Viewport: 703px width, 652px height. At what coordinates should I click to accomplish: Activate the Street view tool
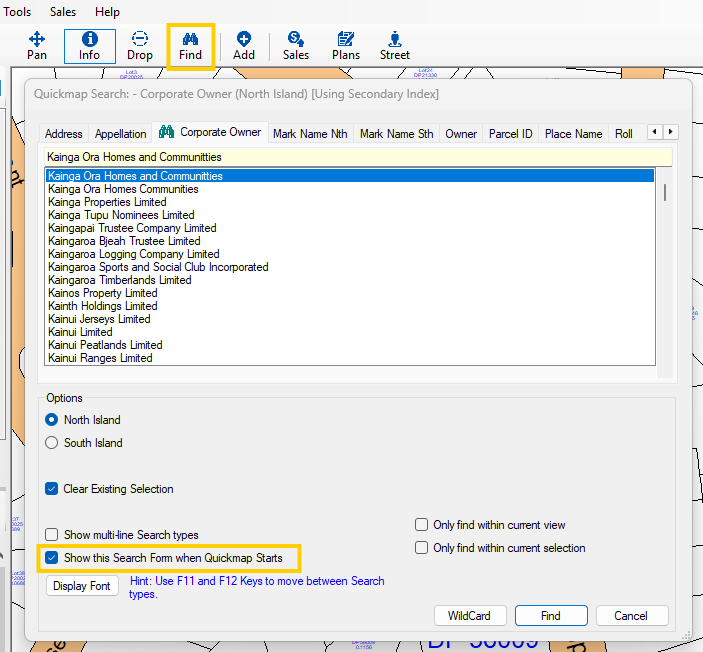click(x=395, y=45)
